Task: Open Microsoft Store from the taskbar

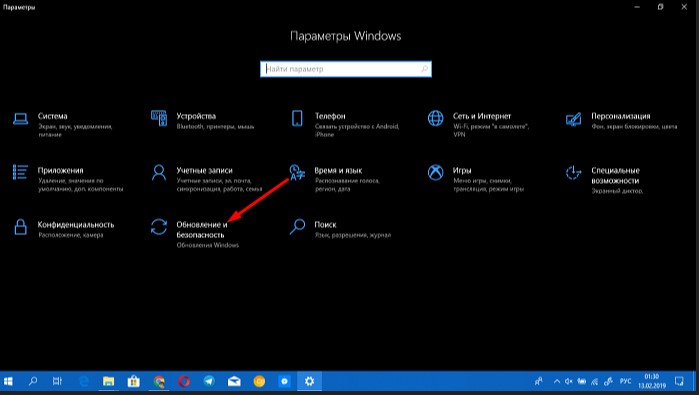Action: point(133,382)
